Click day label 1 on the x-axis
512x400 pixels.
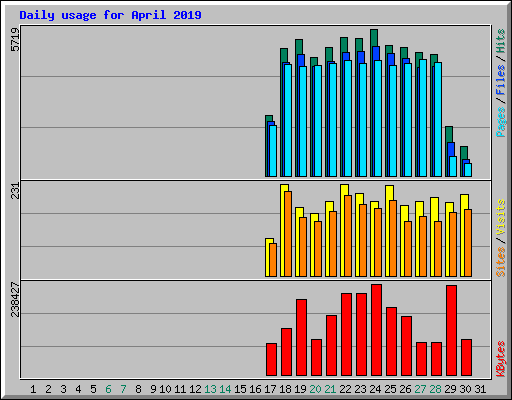(x=33, y=389)
